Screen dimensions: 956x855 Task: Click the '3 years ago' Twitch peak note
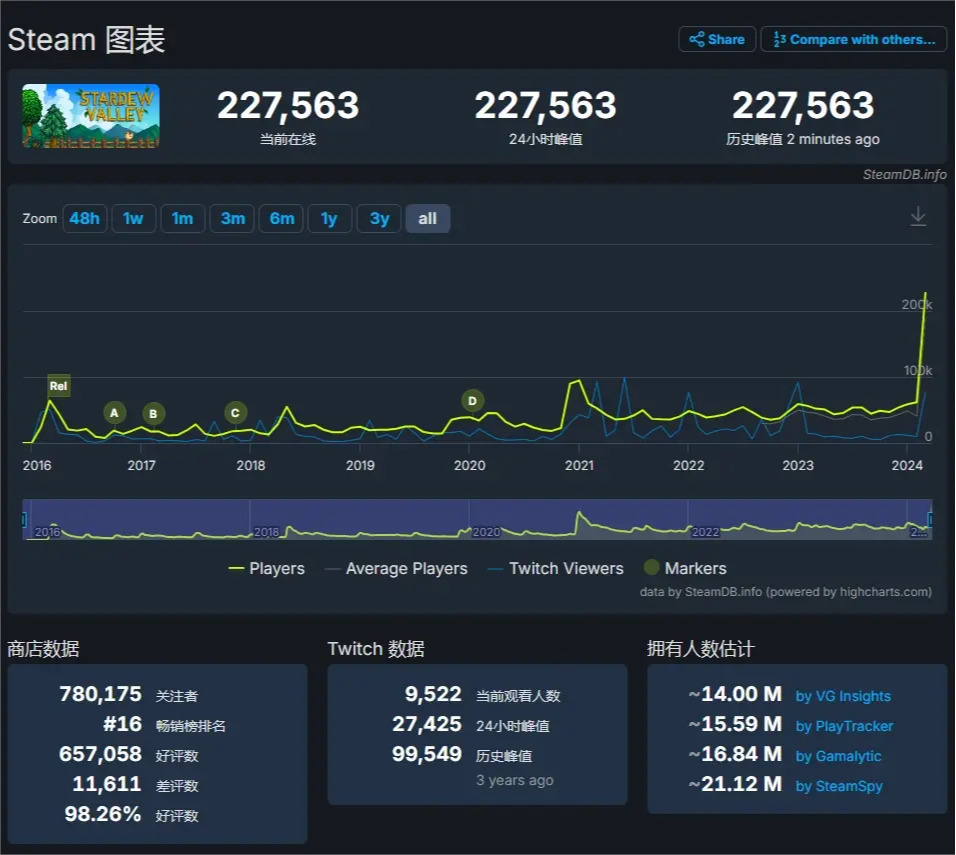pyautogui.click(x=515, y=780)
